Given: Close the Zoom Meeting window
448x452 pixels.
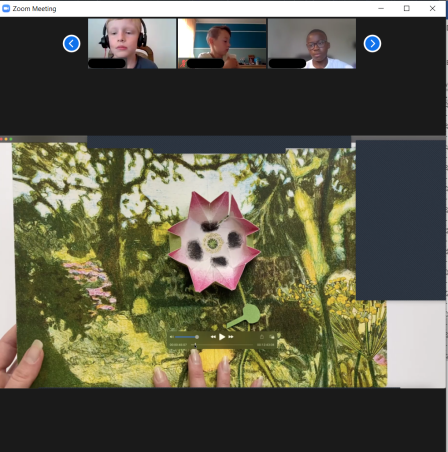Looking at the screenshot, I should 432,8.
